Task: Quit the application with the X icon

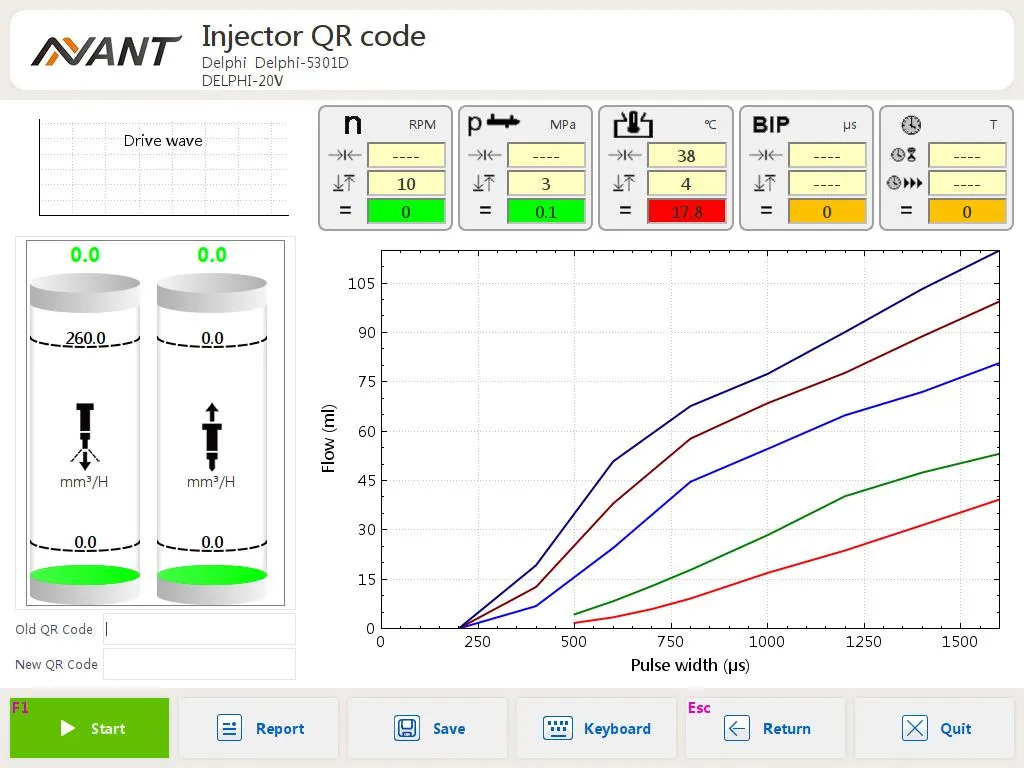Action: [915, 728]
